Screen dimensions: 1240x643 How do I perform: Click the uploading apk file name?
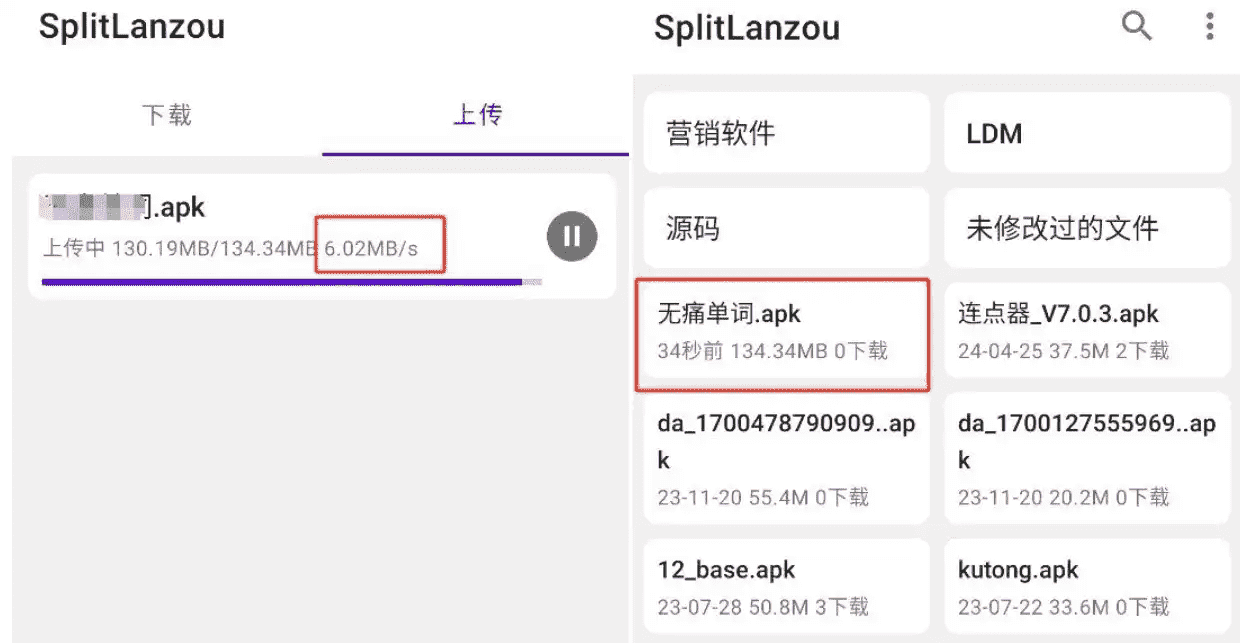point(125,208)
